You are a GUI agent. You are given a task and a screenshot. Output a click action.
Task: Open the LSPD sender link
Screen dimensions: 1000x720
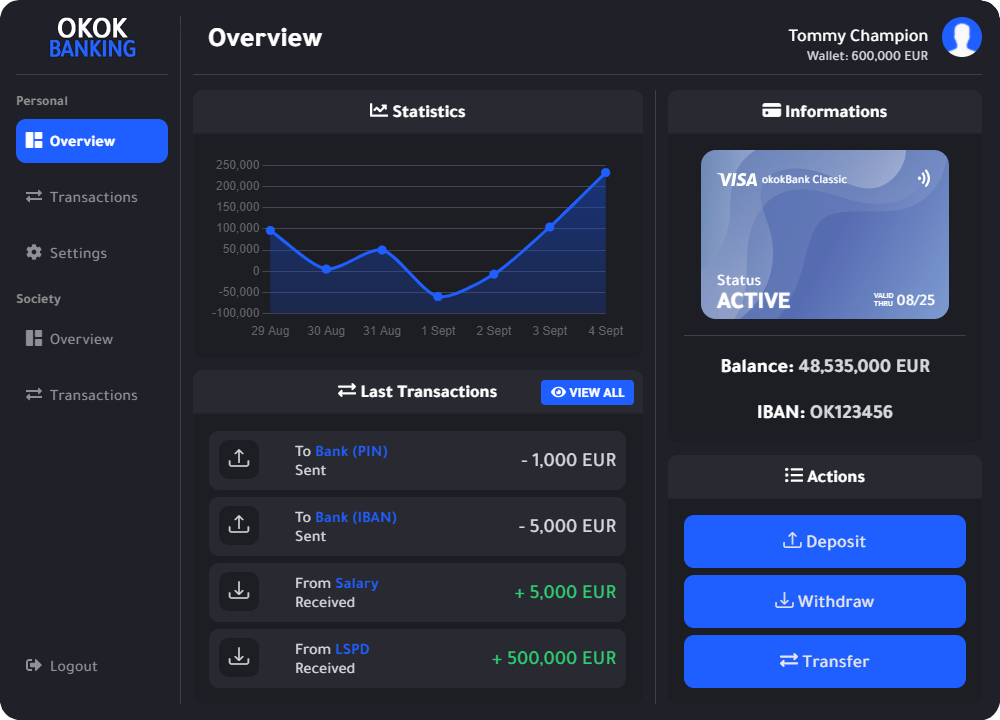[x=353, y=649]
